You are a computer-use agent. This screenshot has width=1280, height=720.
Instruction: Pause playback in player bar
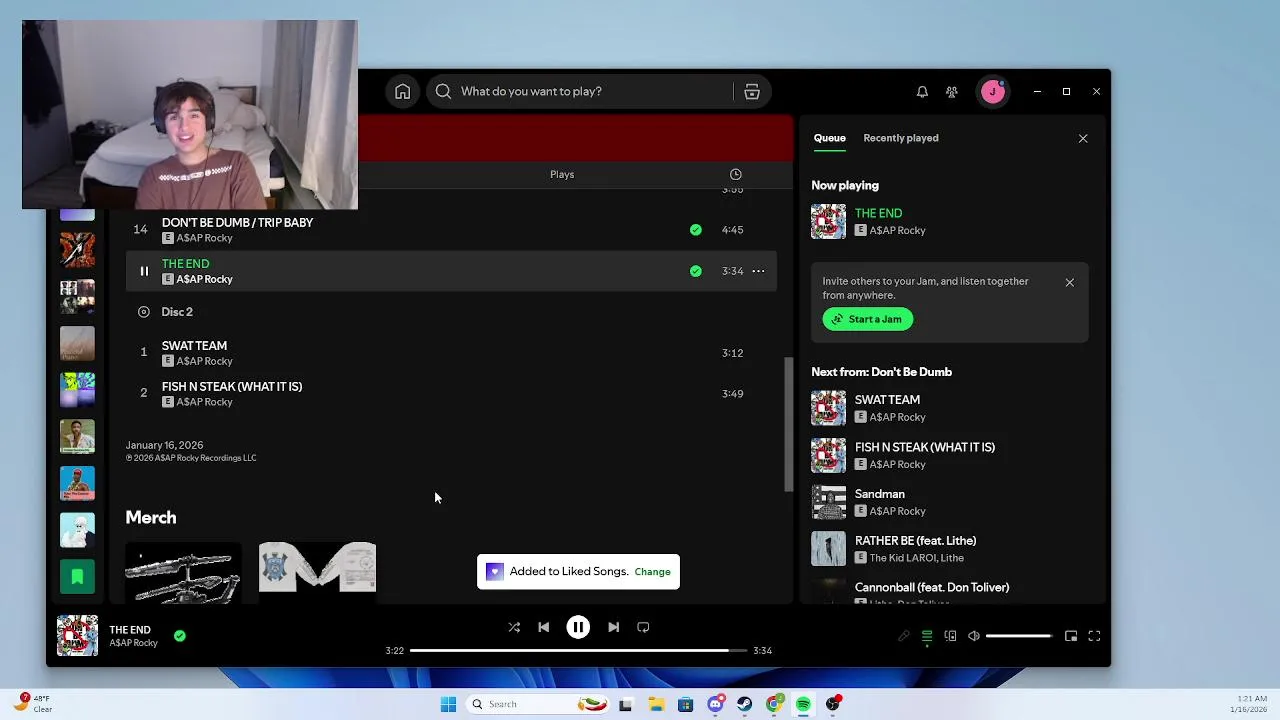tap(578, 627)
